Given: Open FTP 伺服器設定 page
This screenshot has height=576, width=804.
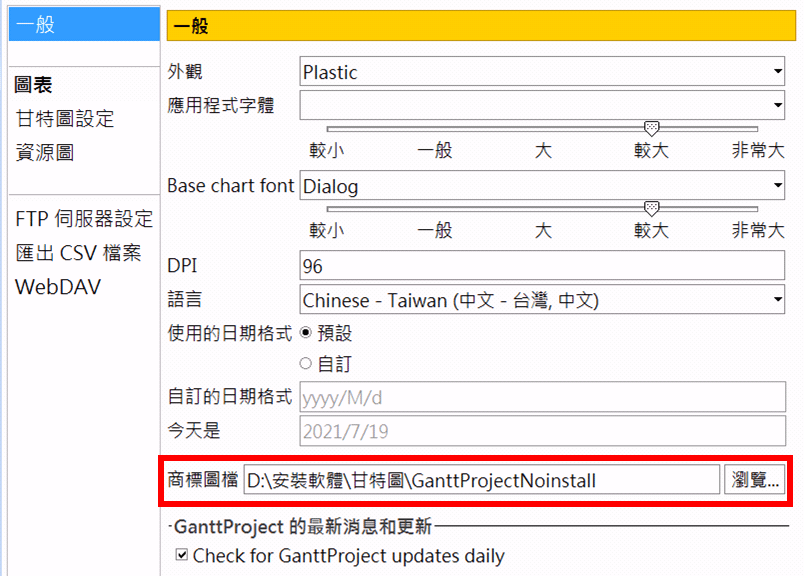Looking at the screenshot, I should 84,219.
